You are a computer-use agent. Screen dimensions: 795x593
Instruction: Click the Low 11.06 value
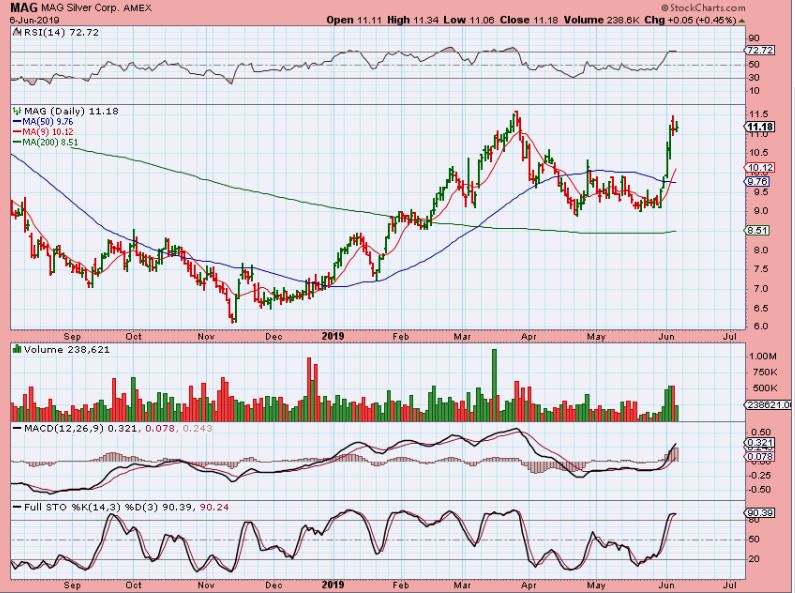pyautogui.click(x=469, y=20)
